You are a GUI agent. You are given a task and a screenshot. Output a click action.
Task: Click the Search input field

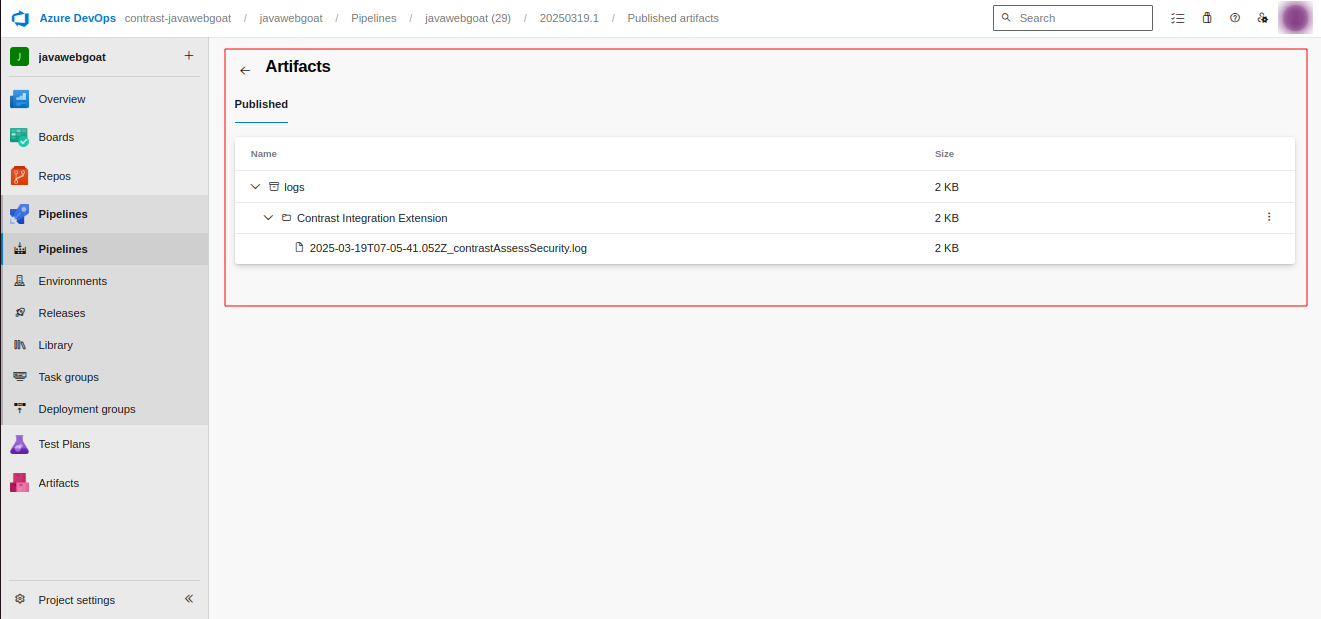tap(1080, 18)
